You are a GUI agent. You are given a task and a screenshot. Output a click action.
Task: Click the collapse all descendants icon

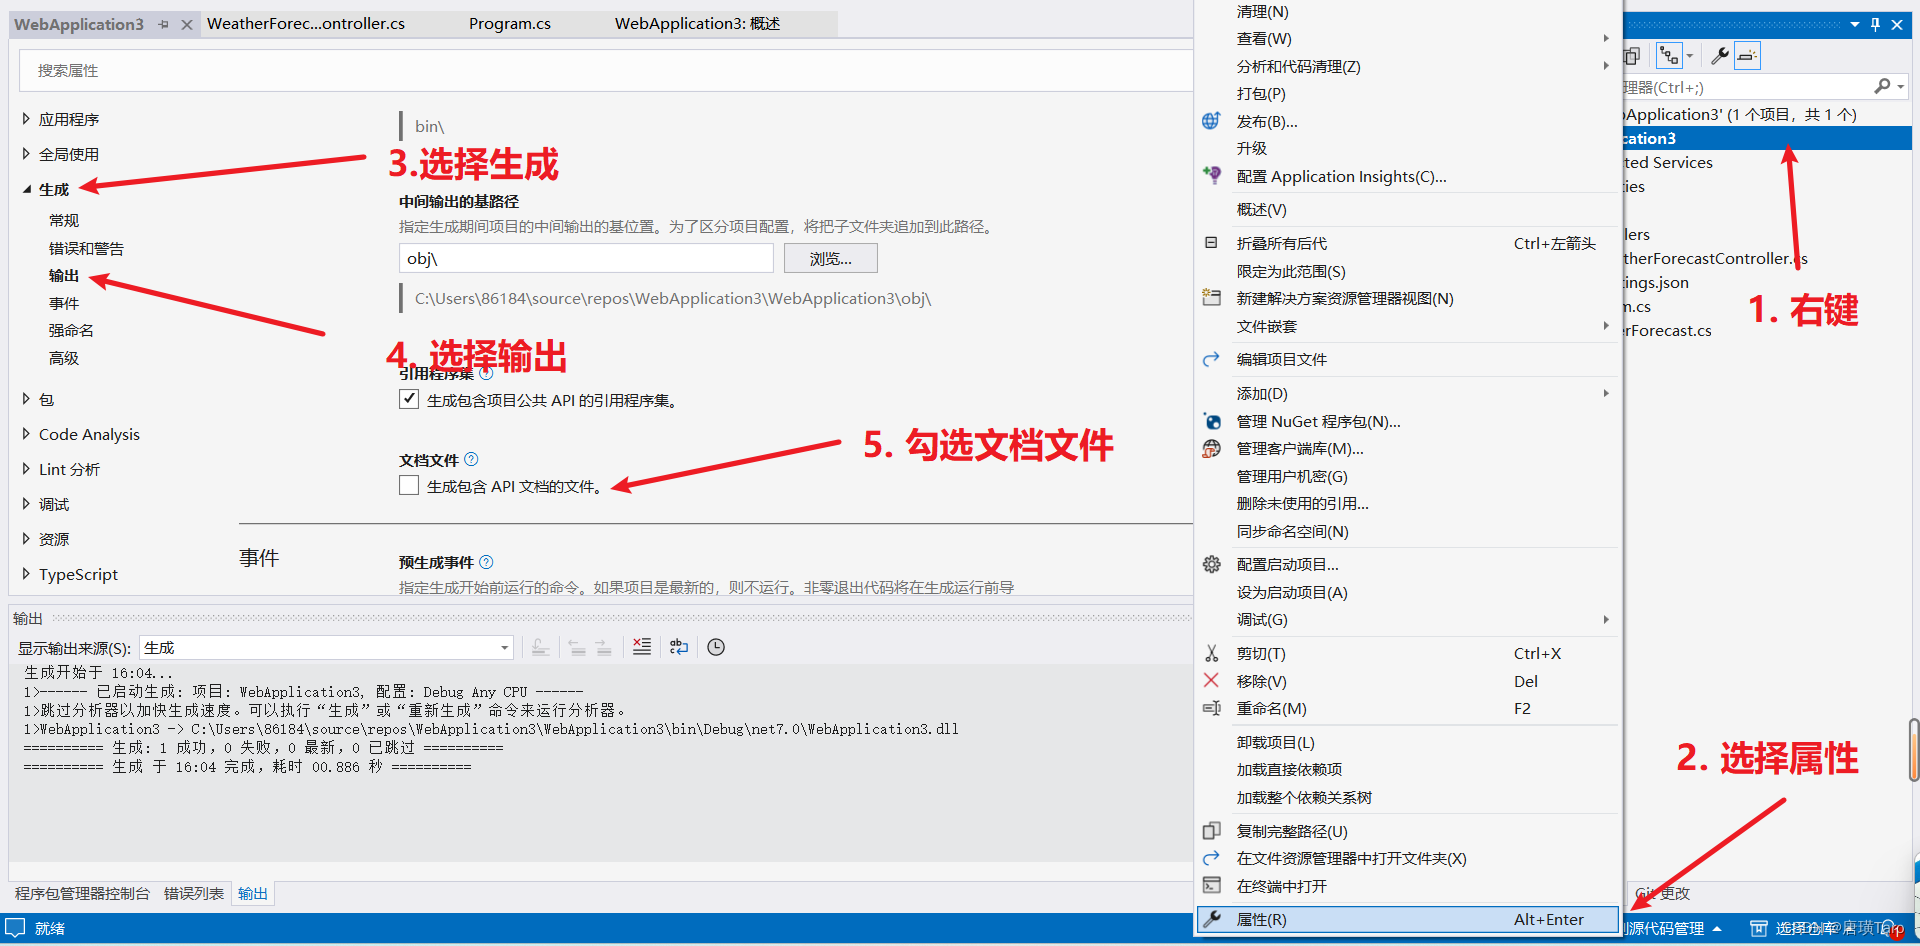click(x=1211, y=243)
